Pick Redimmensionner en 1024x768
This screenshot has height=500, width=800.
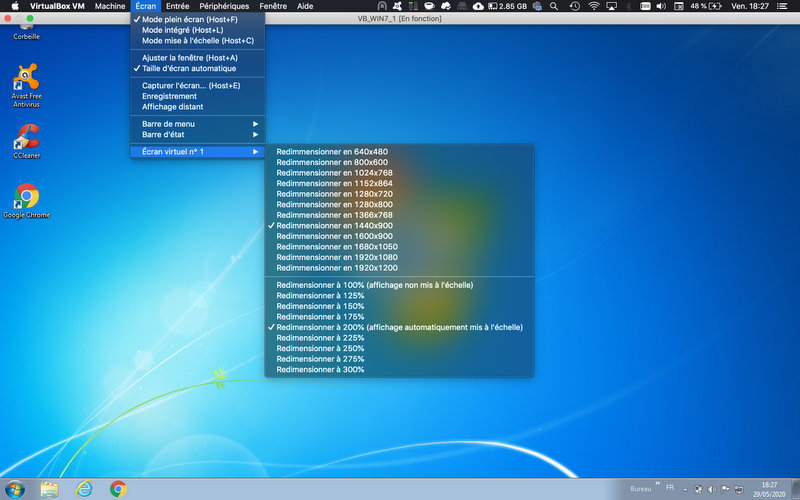pos(399,172)
